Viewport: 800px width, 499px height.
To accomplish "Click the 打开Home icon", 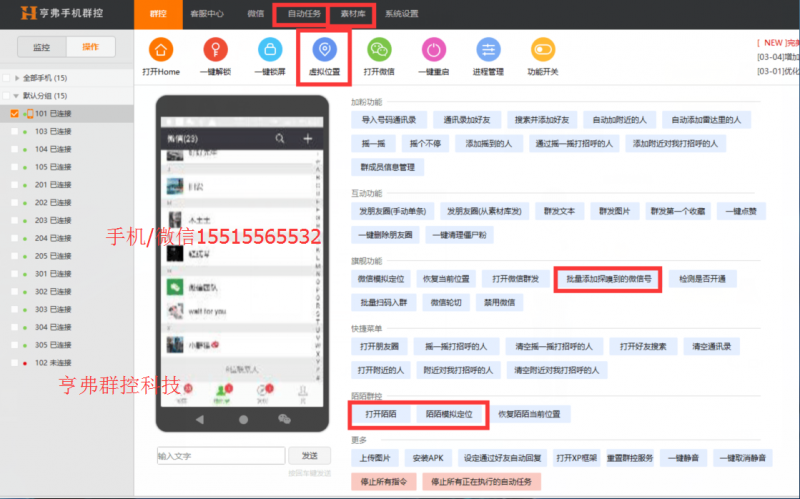I will tap(161, 50).
